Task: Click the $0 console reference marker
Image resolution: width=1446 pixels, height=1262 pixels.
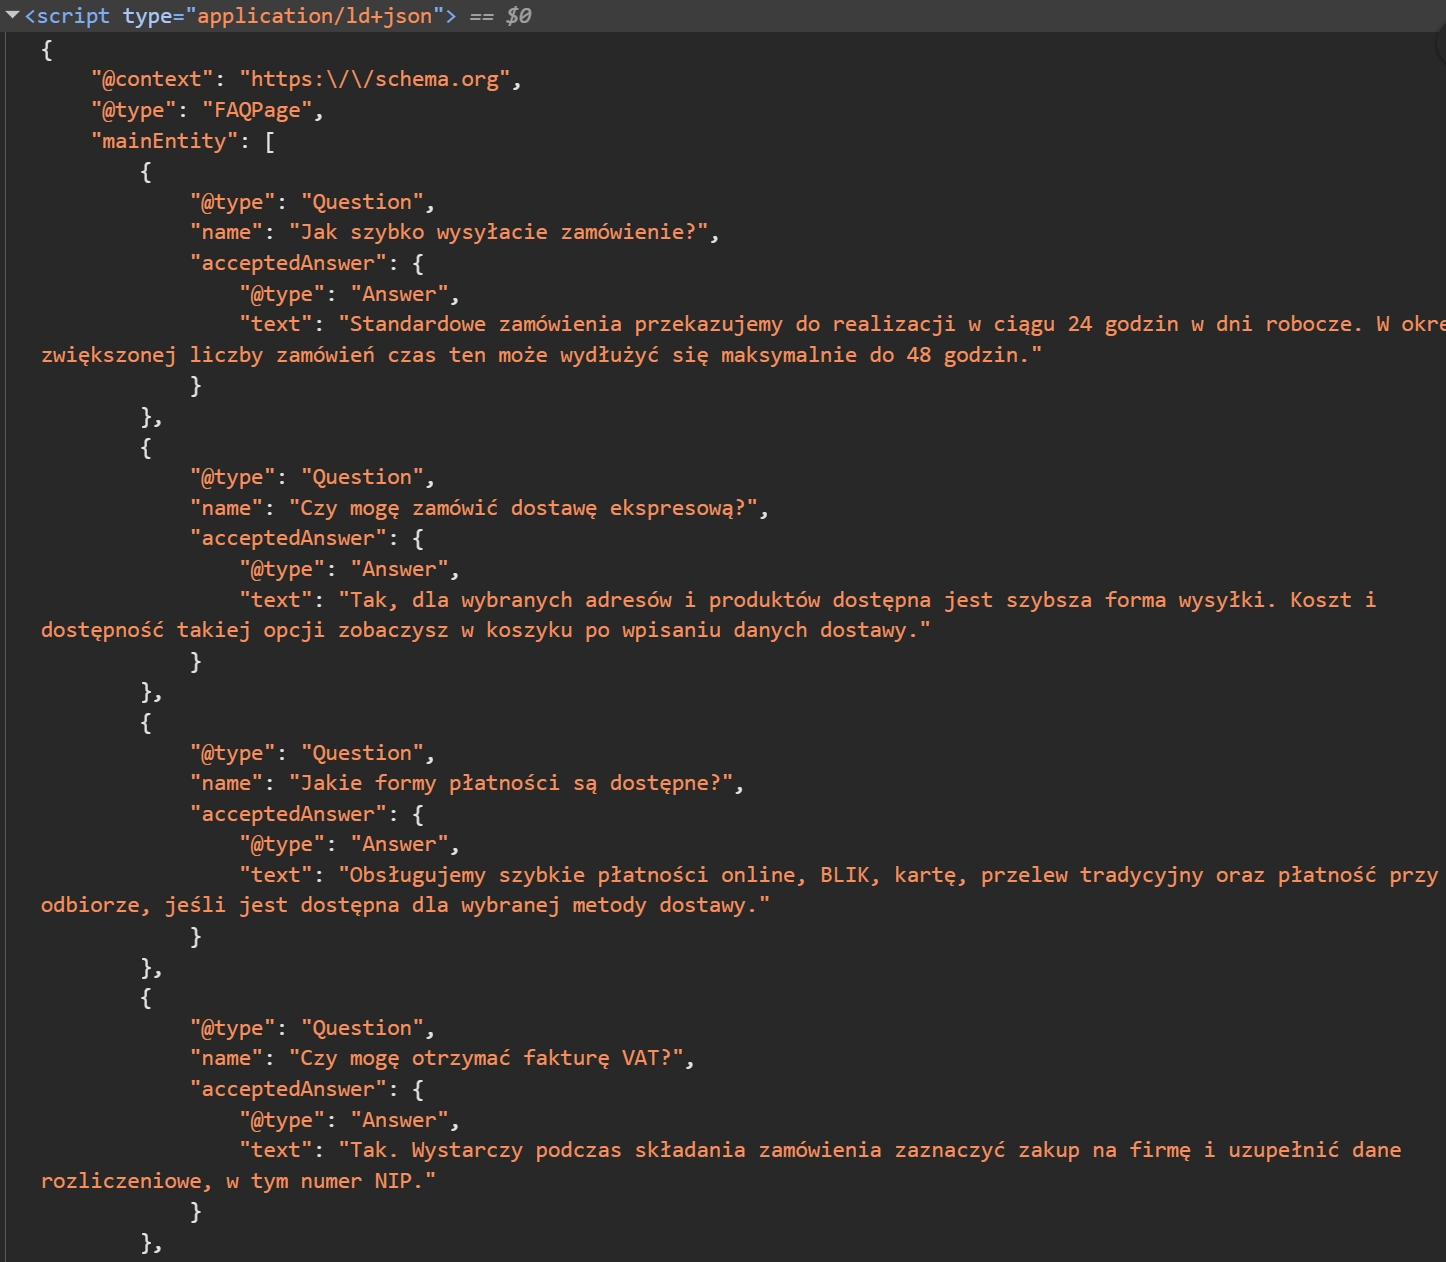Action: [518, 16]
